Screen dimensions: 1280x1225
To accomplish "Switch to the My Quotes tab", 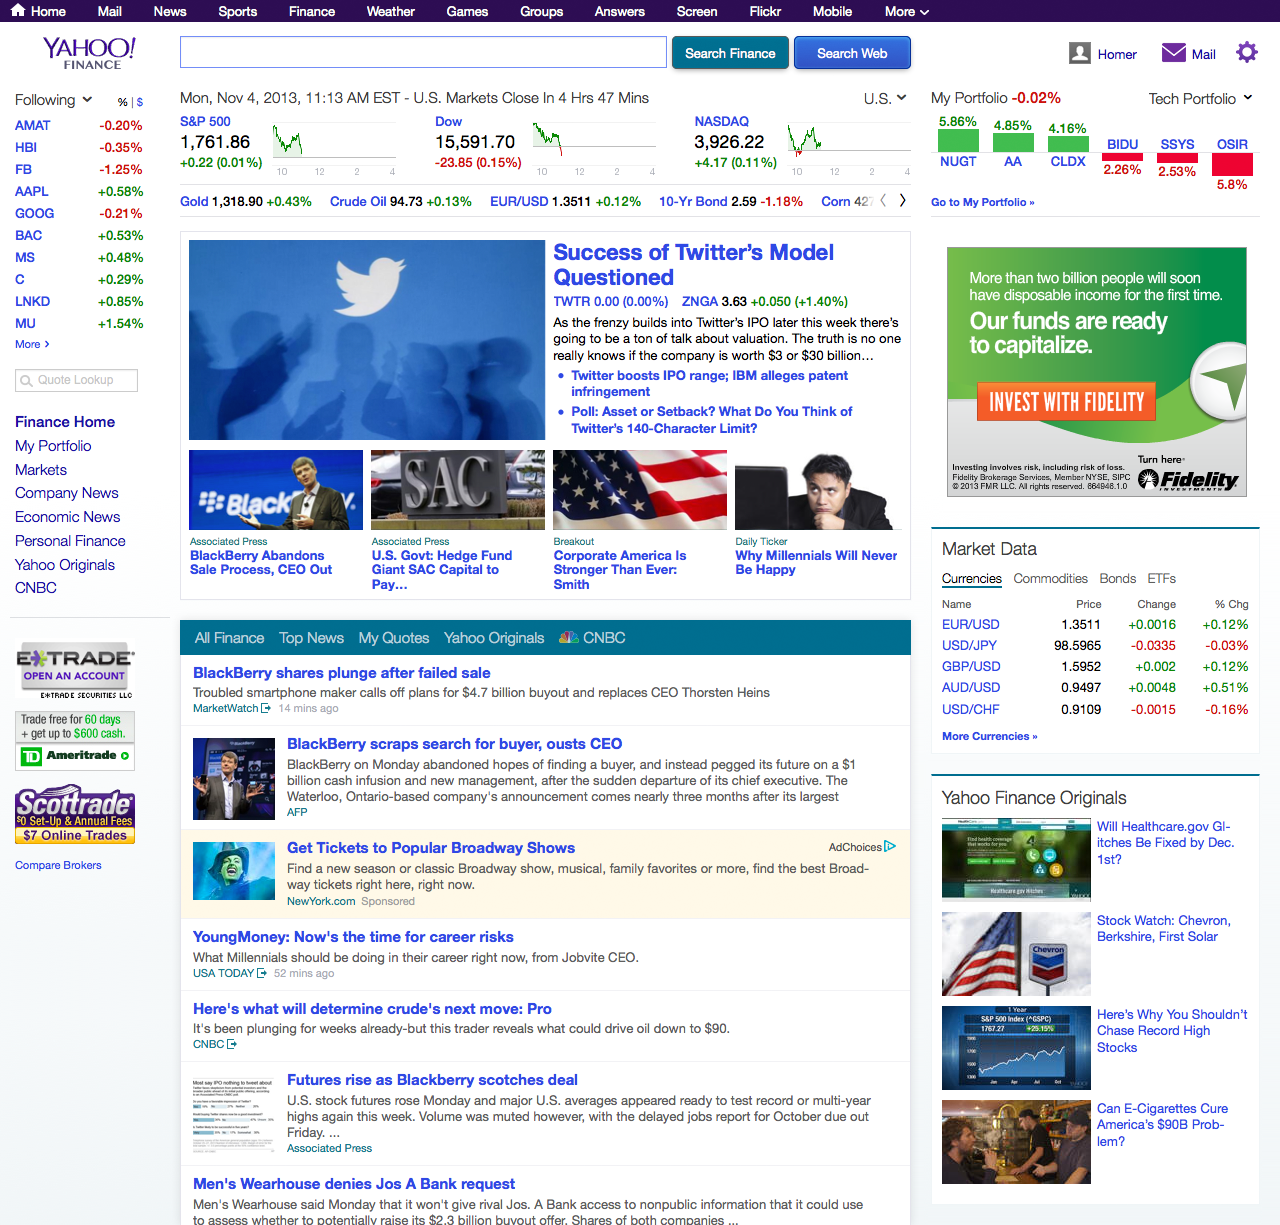I will pyautogui.click(x=394, y=638).
